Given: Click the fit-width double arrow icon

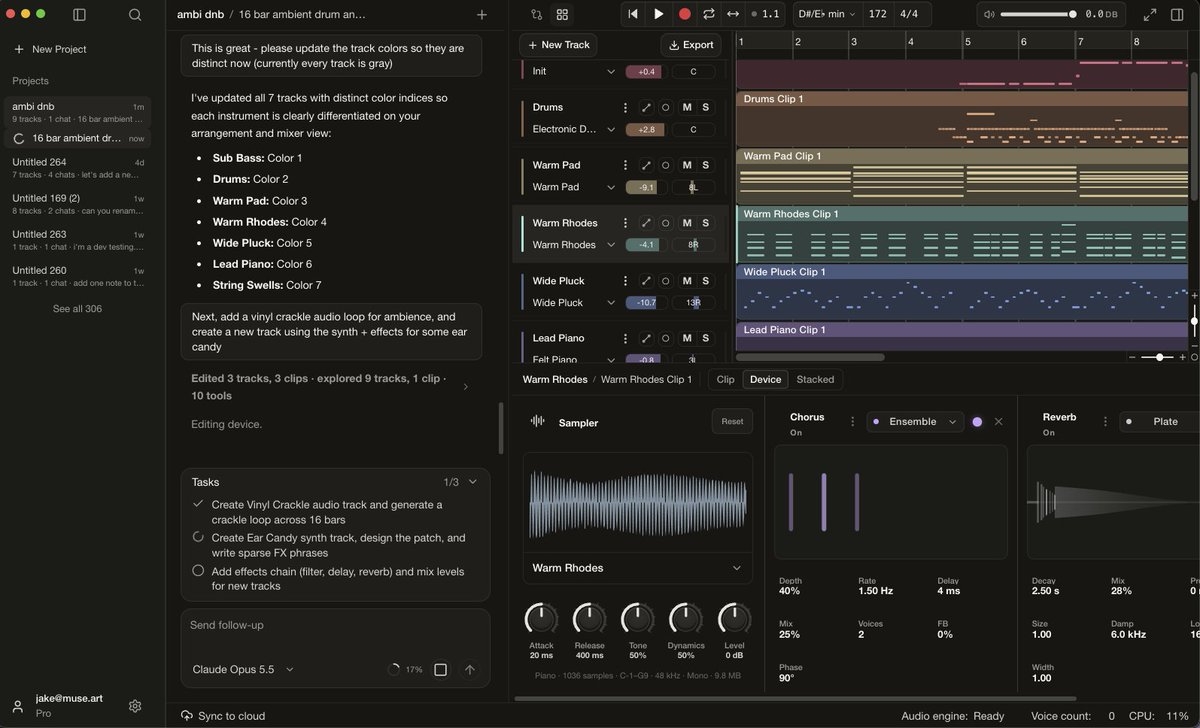Looking at the screenshot, I should [733, 14].
